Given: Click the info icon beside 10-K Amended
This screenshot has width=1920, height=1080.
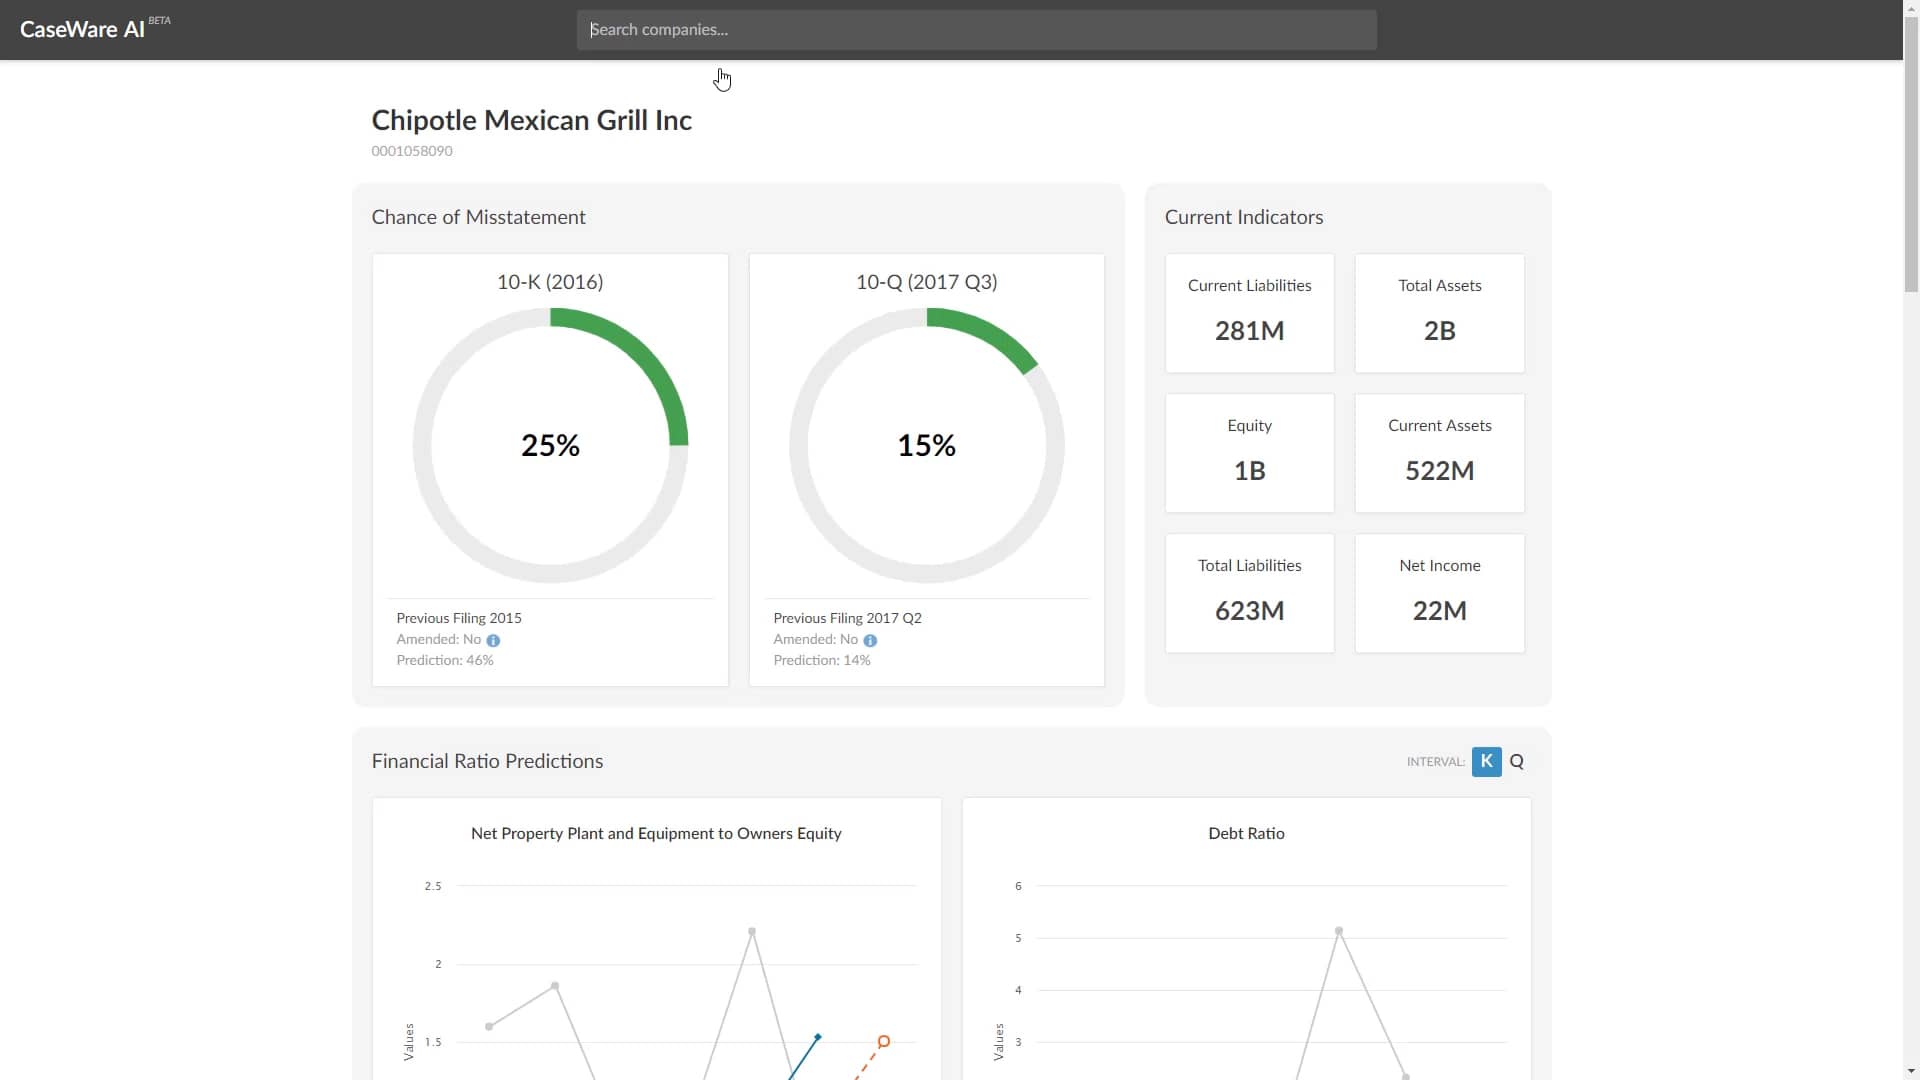Looking at the screenshot, I should click(493, 640).
